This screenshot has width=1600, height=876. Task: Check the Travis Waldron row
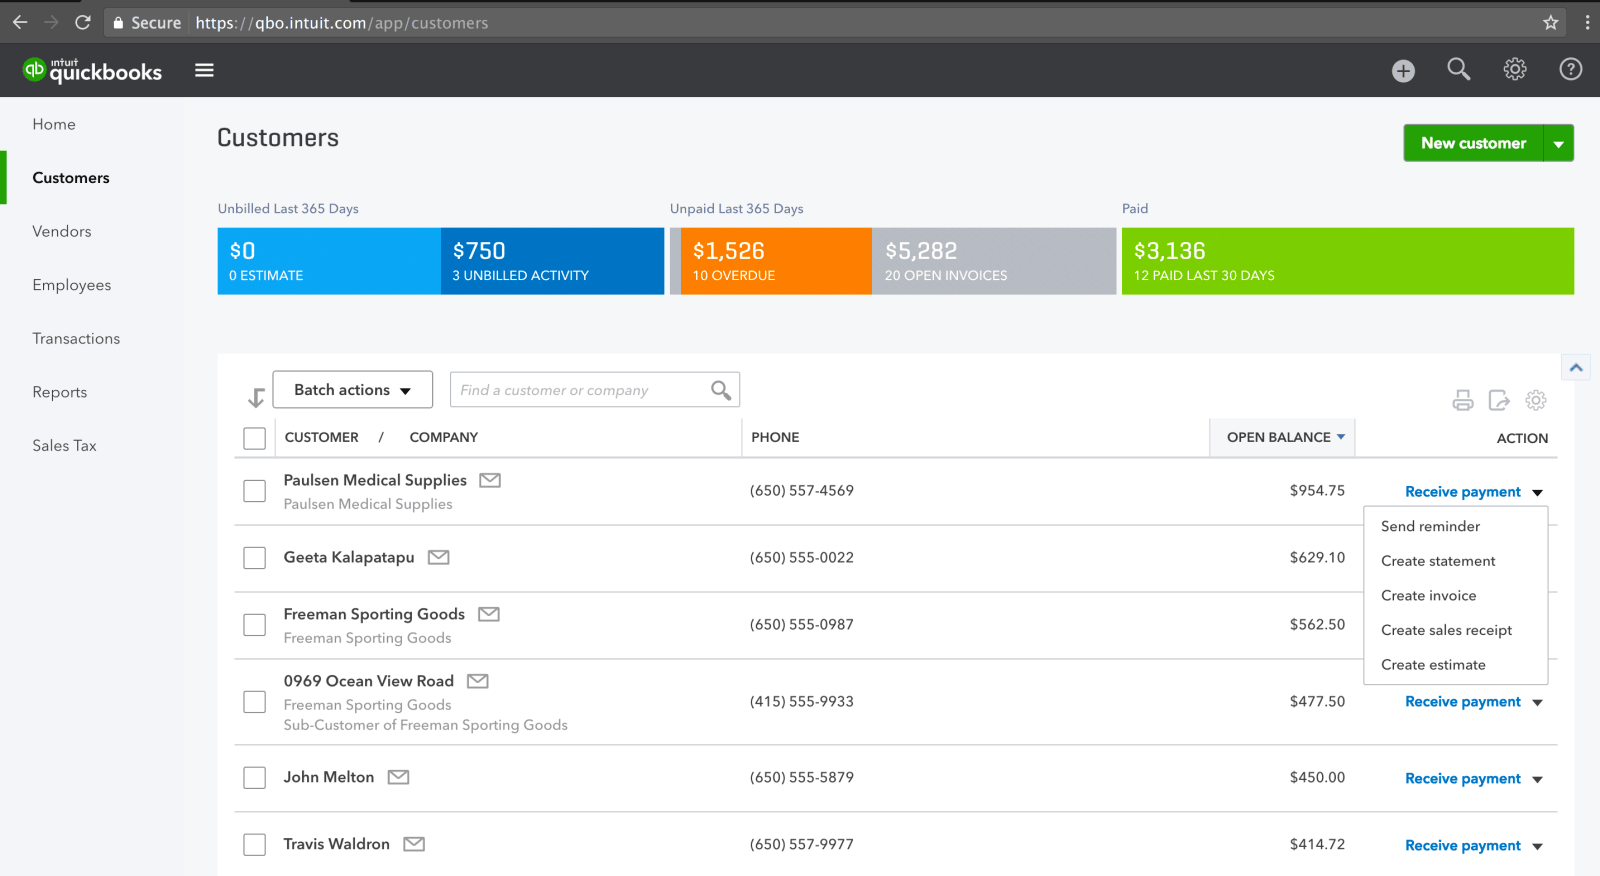[x=255, y=845]
